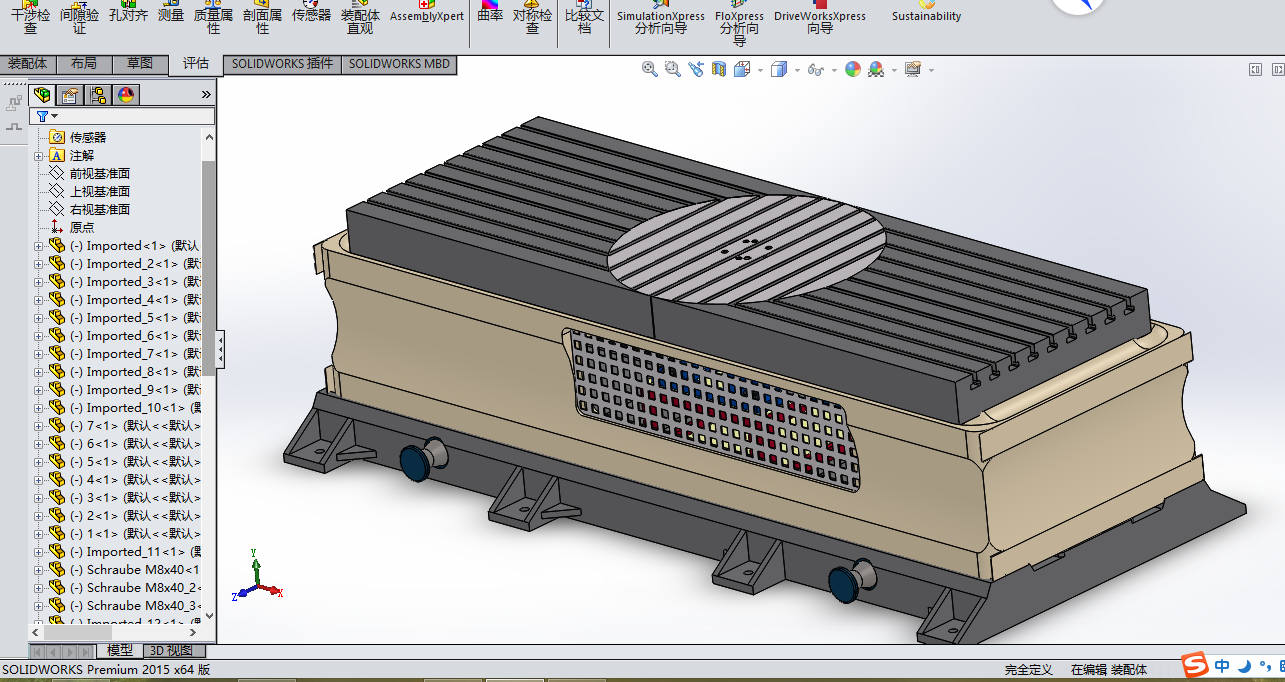The image size is (1285, 682).
Task: Toggle the panel collapse handle beside the tree
Action: pos(220,350)
